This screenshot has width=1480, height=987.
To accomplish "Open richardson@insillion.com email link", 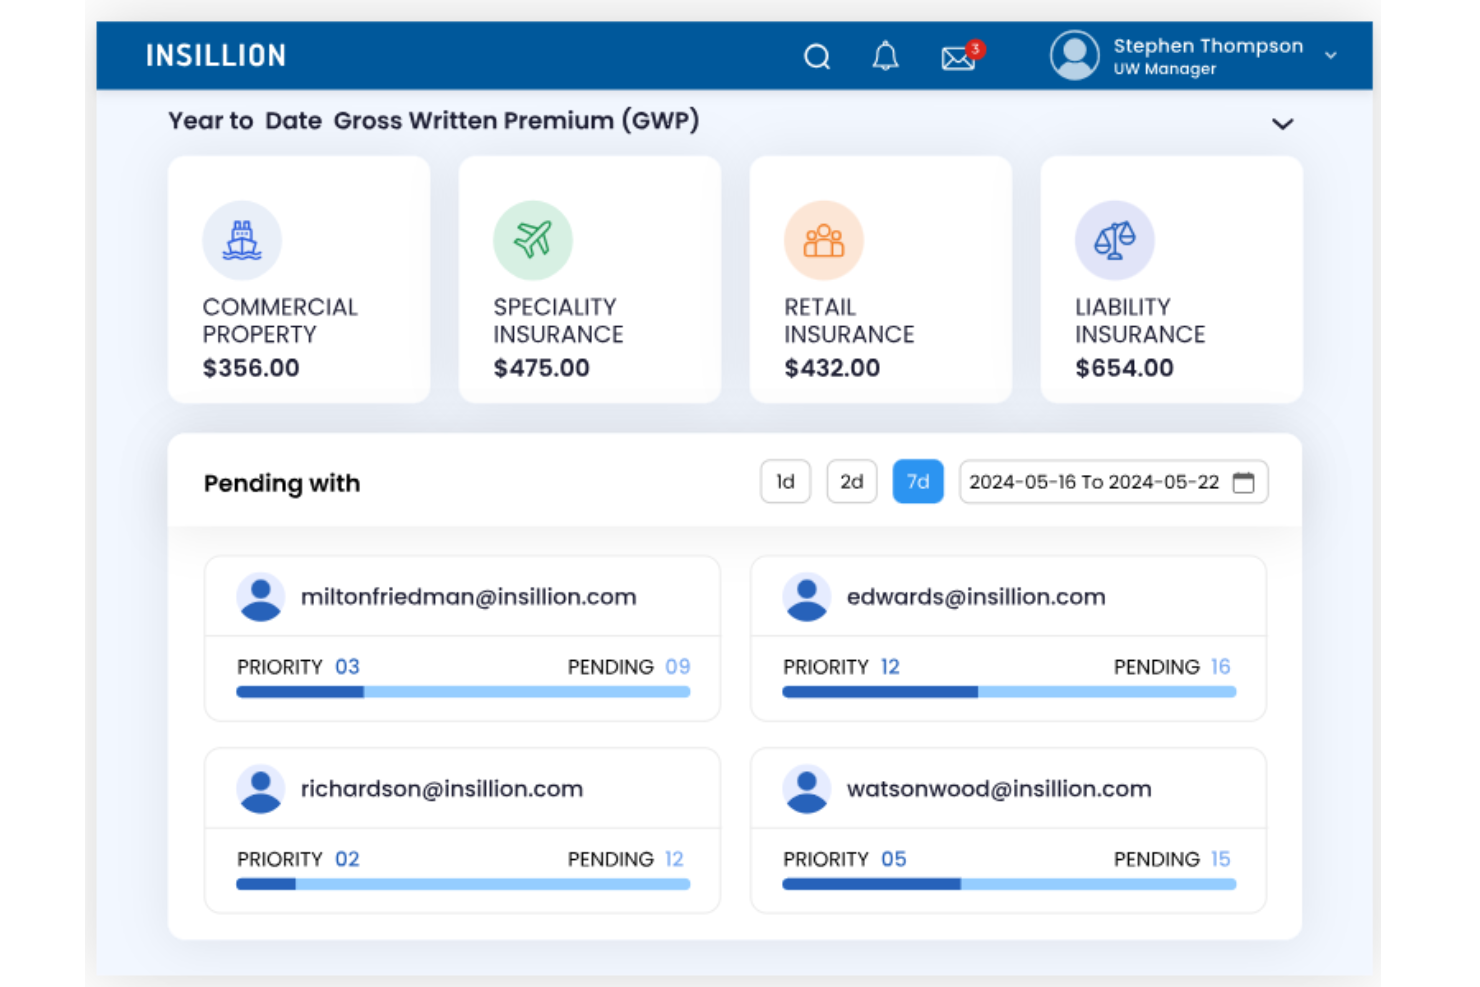I will point(442,789).
